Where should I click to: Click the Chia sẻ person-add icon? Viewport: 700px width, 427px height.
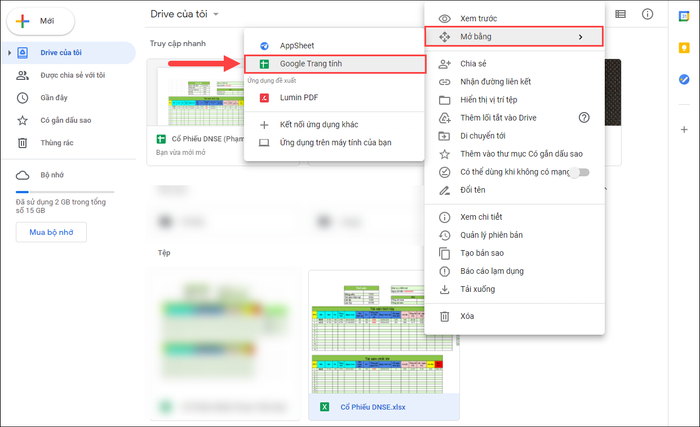click(444, 64)
